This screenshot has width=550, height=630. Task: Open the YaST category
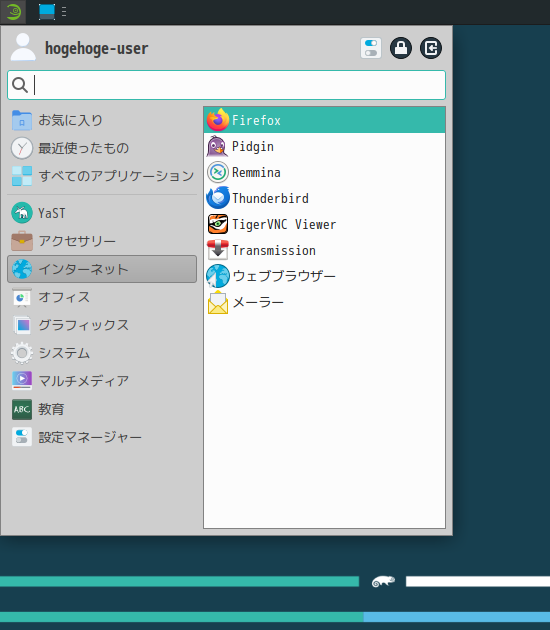pos(102,213)
